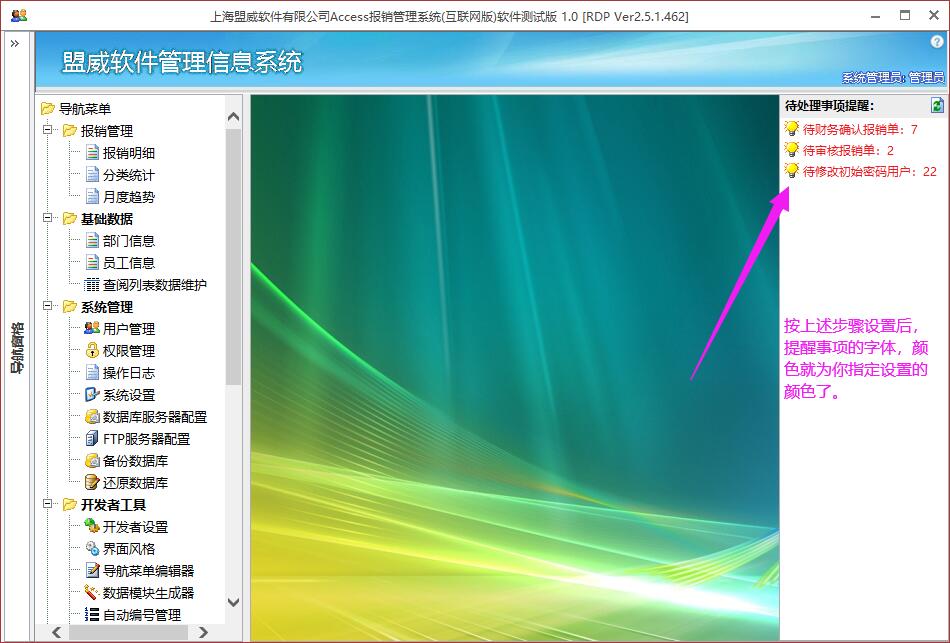This screenshot has height=643, width=950.
Task: Click the application icon in the title bar
Action: [19, 15]
